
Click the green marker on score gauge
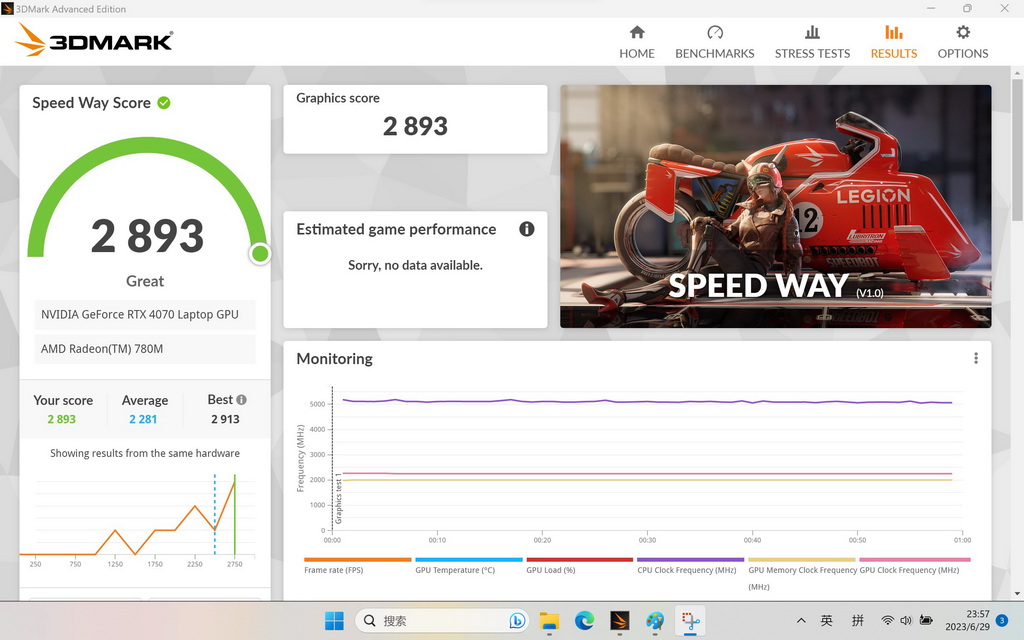point(260,253)
